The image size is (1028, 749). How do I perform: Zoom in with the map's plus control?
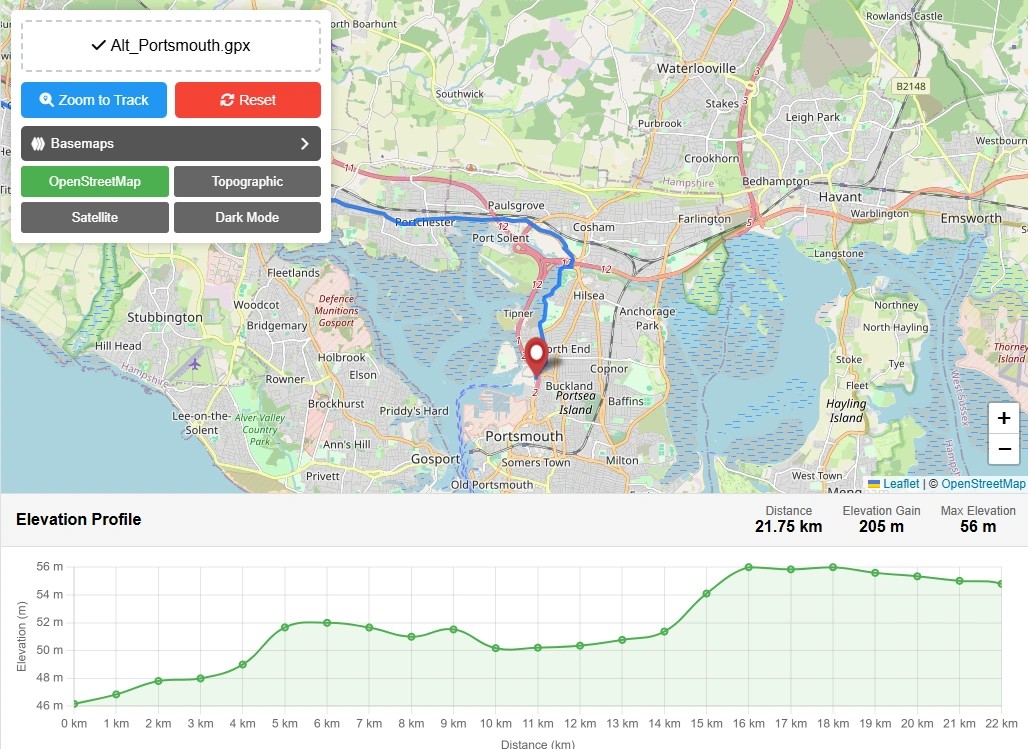pos(1004,418)
